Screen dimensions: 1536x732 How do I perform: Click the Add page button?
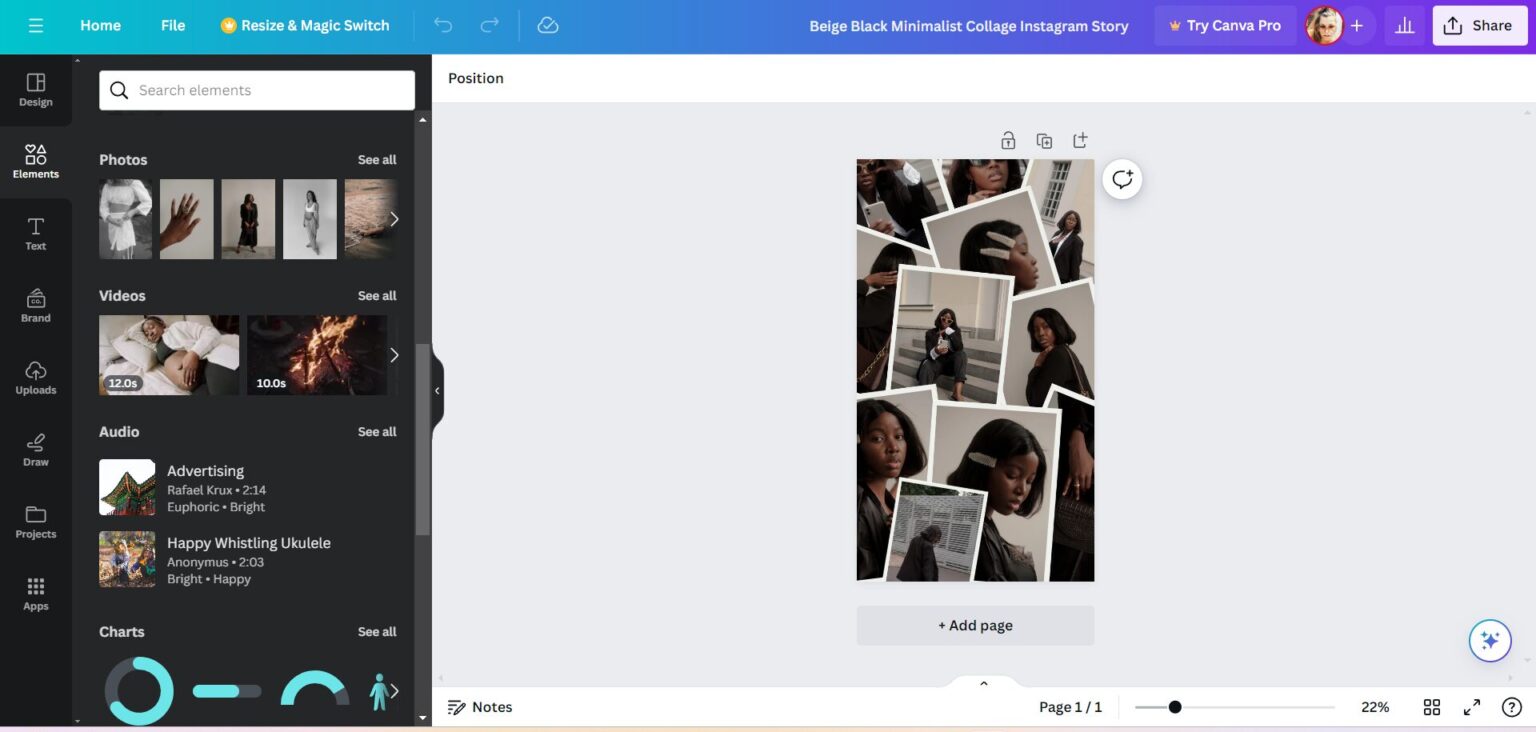click(x=975, y=626)
